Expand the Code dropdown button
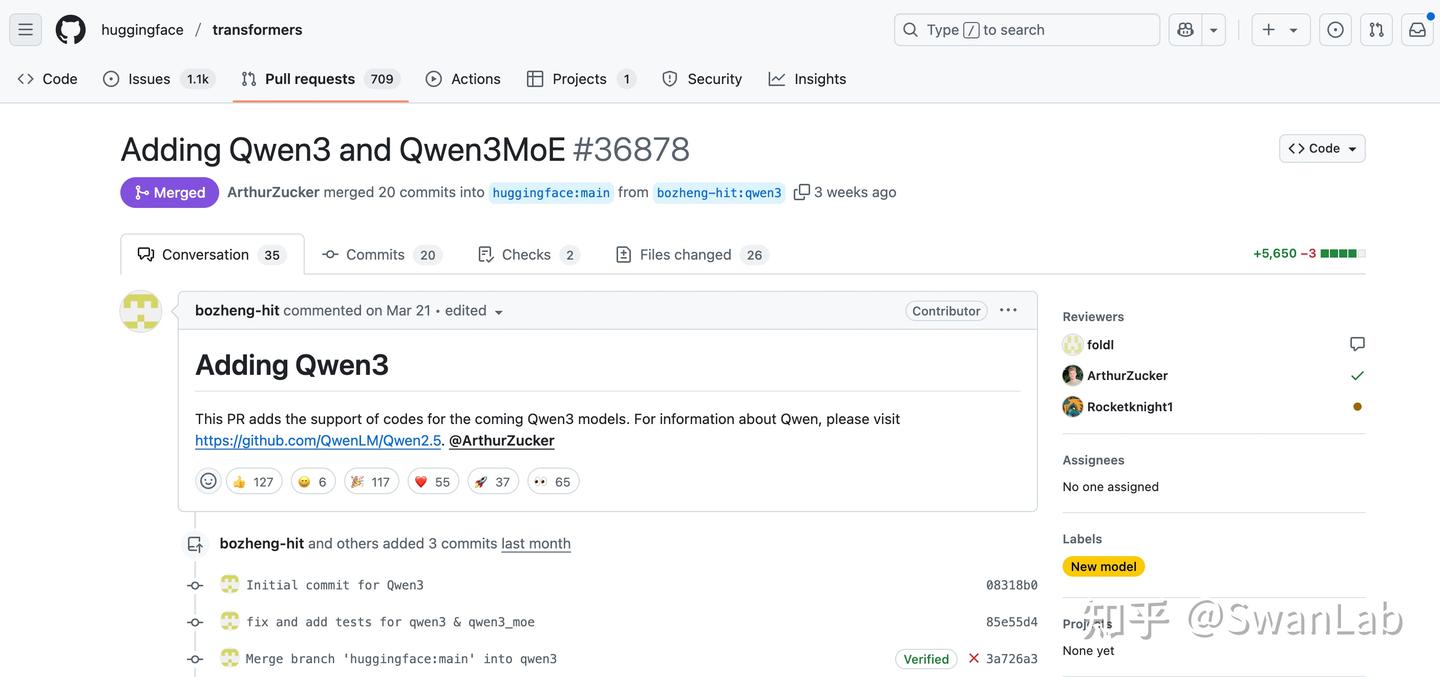The height and width of the screenshot is (677, 1440). [1322, 148]
